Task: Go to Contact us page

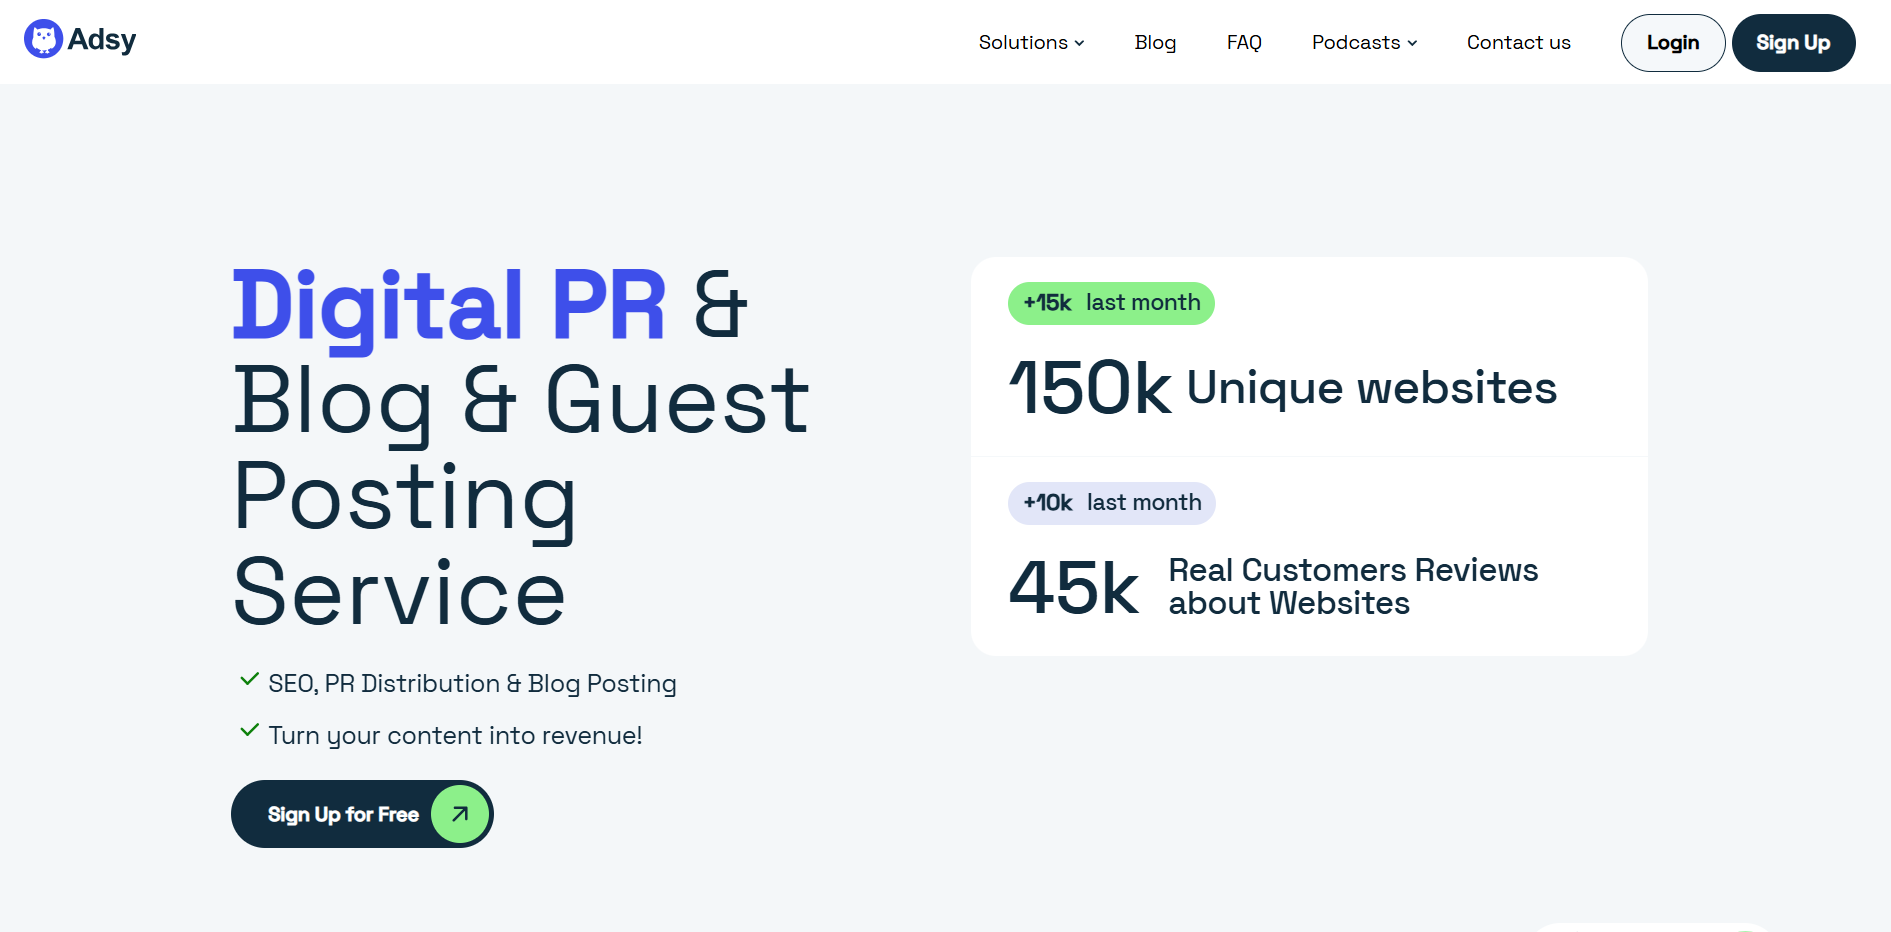Action: click(x=1518, y=42)
